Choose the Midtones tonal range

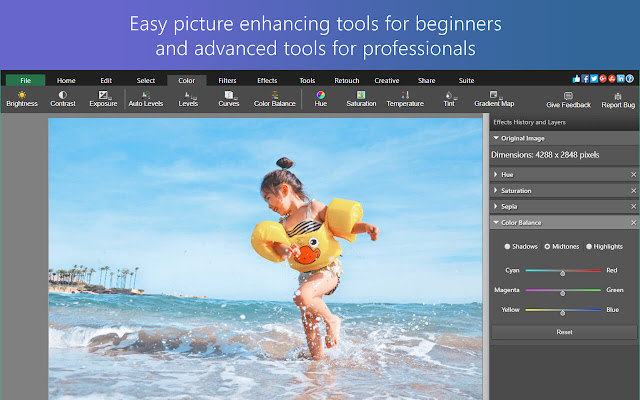547,246
